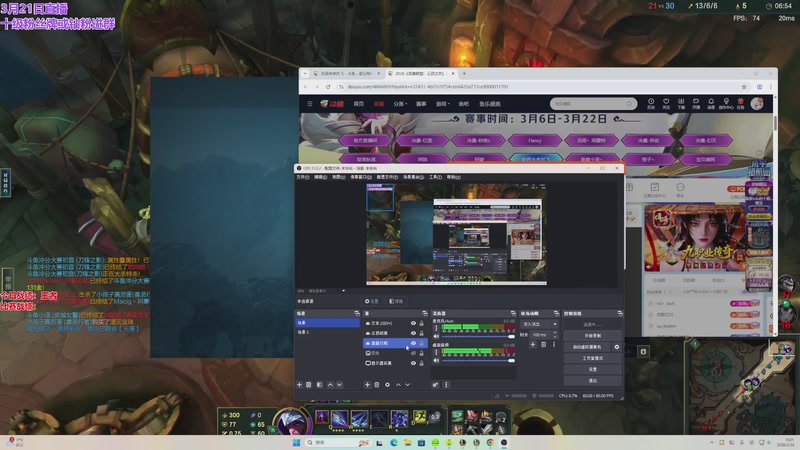Enable Studio Mode in OBS controls
This screenshot has width=800, height=450.
click(x=592, y=358)
